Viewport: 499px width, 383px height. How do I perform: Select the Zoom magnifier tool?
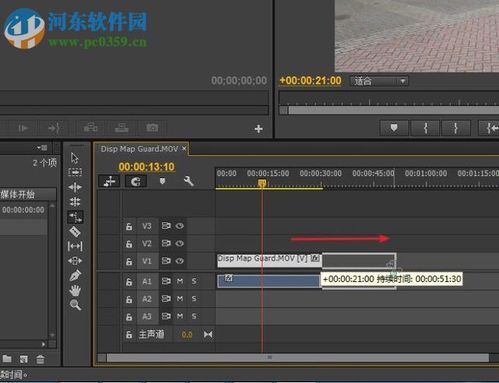tap(75, 305)
